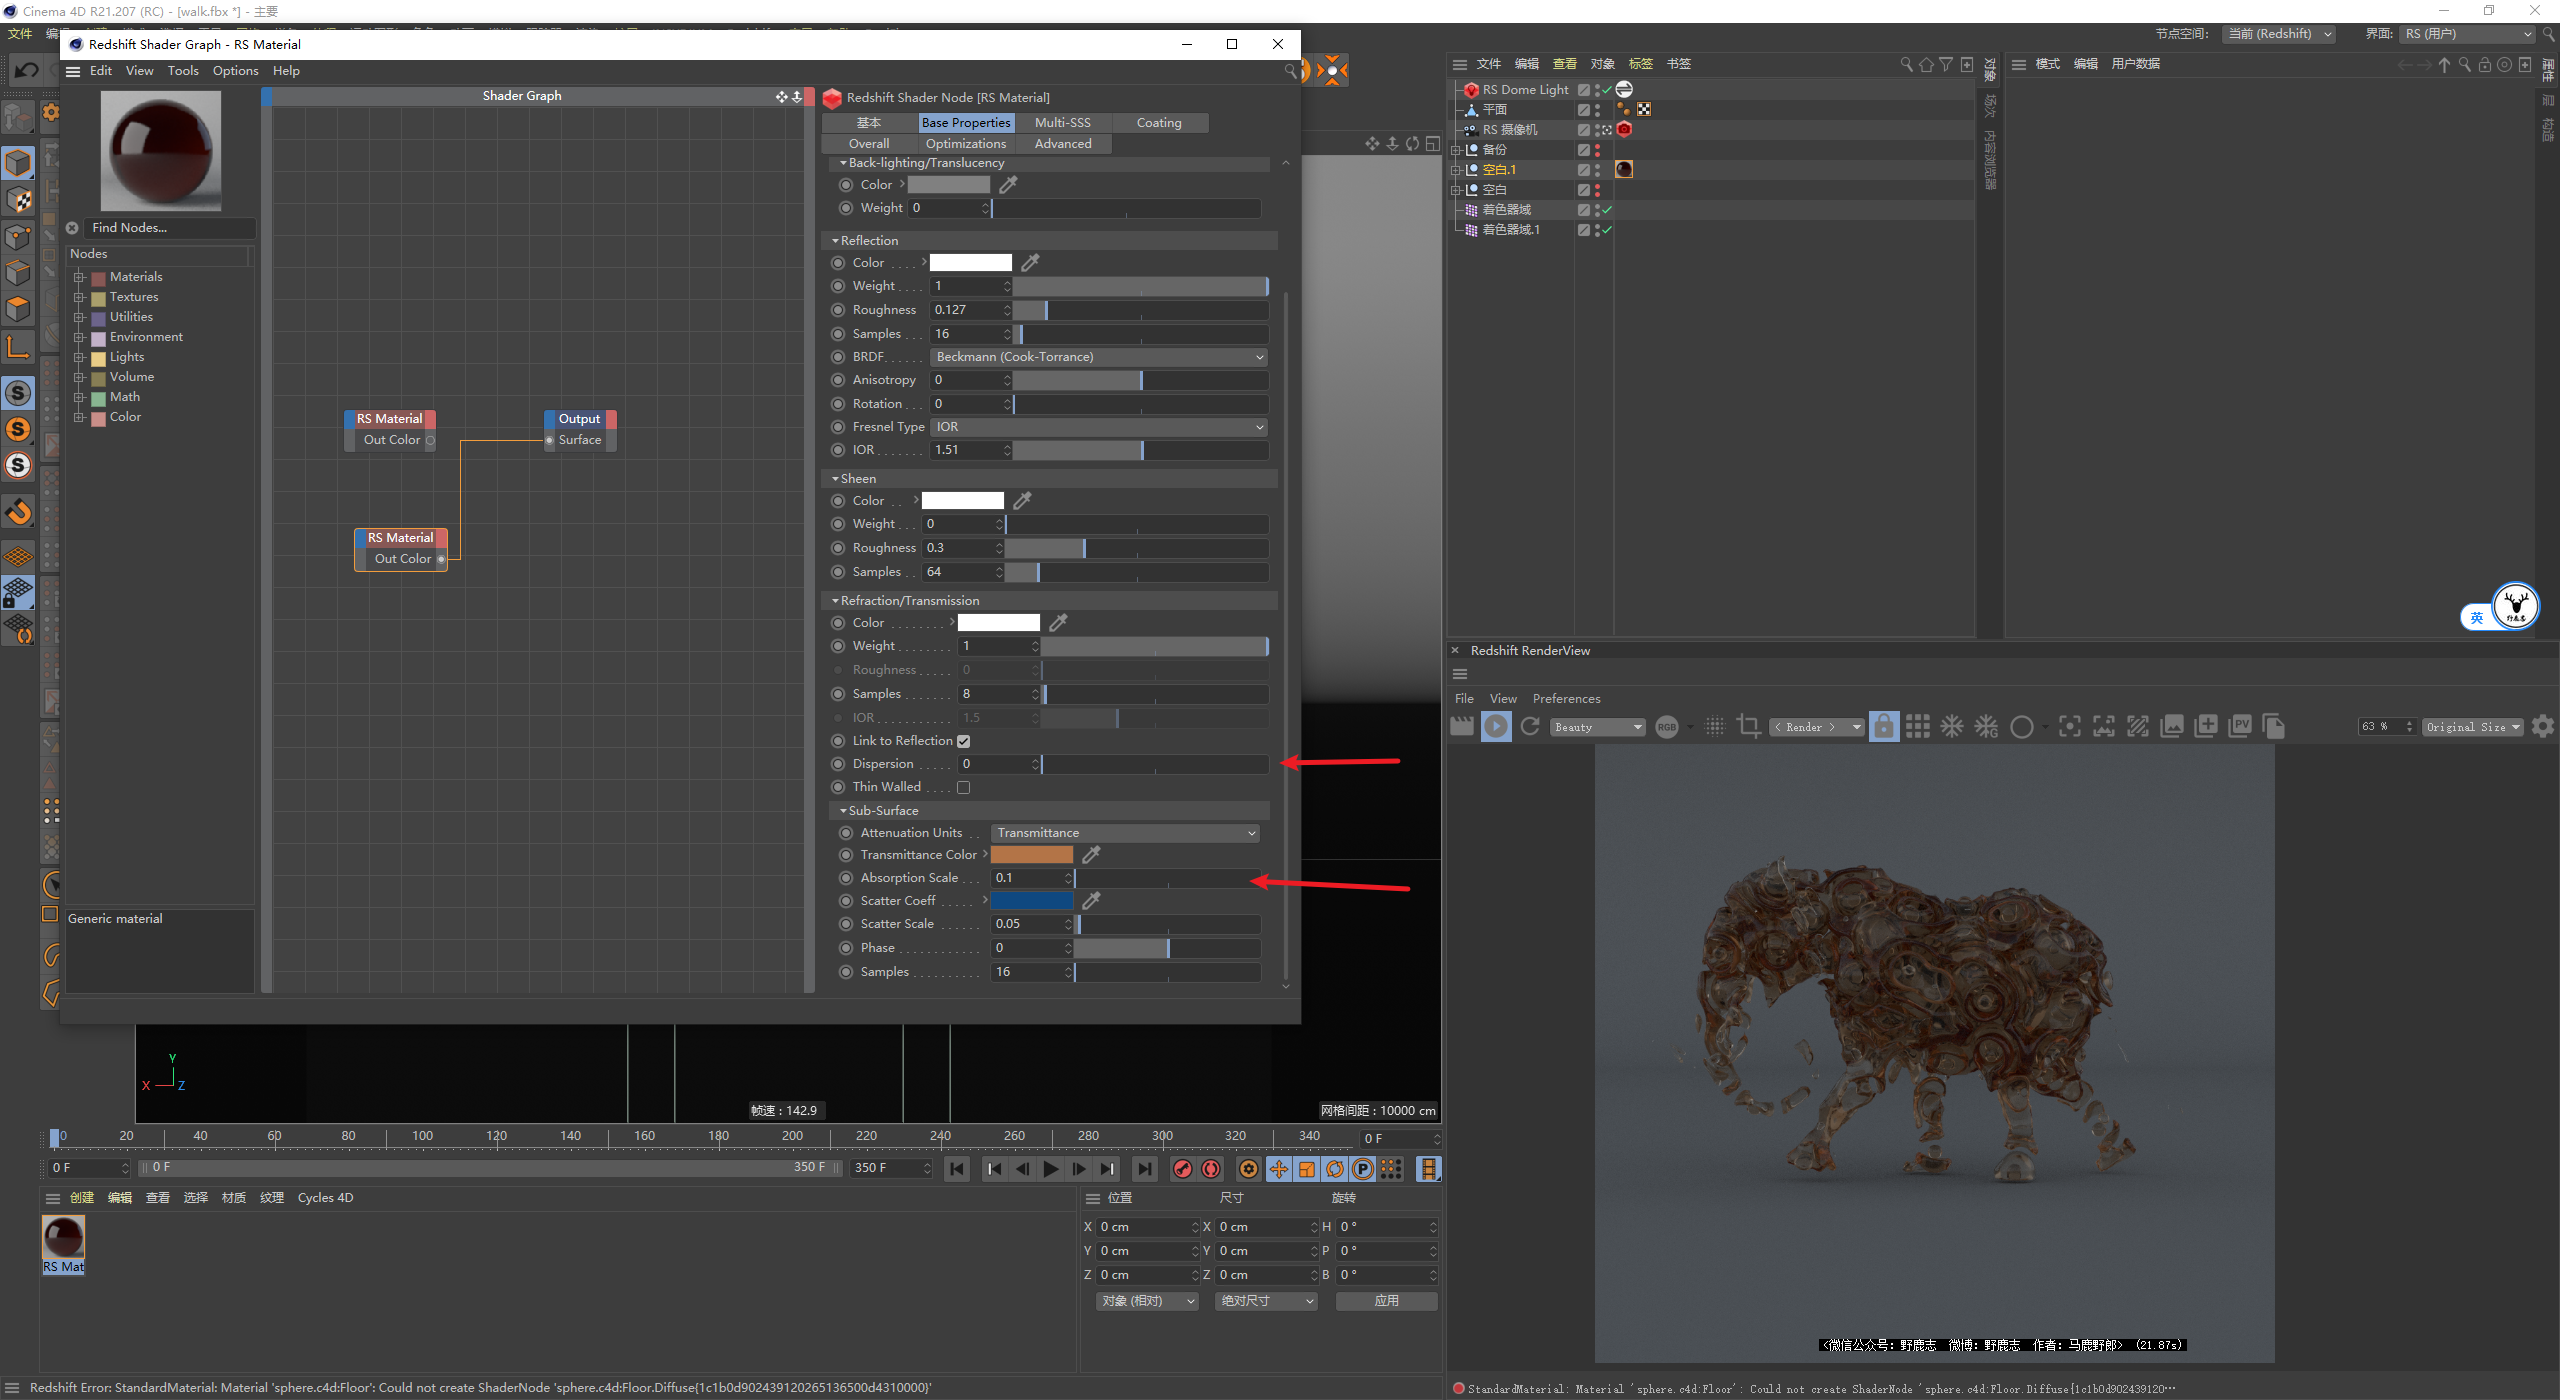
Task: Click the crop region icon in RenderView
Action: tap(1749, 727)
